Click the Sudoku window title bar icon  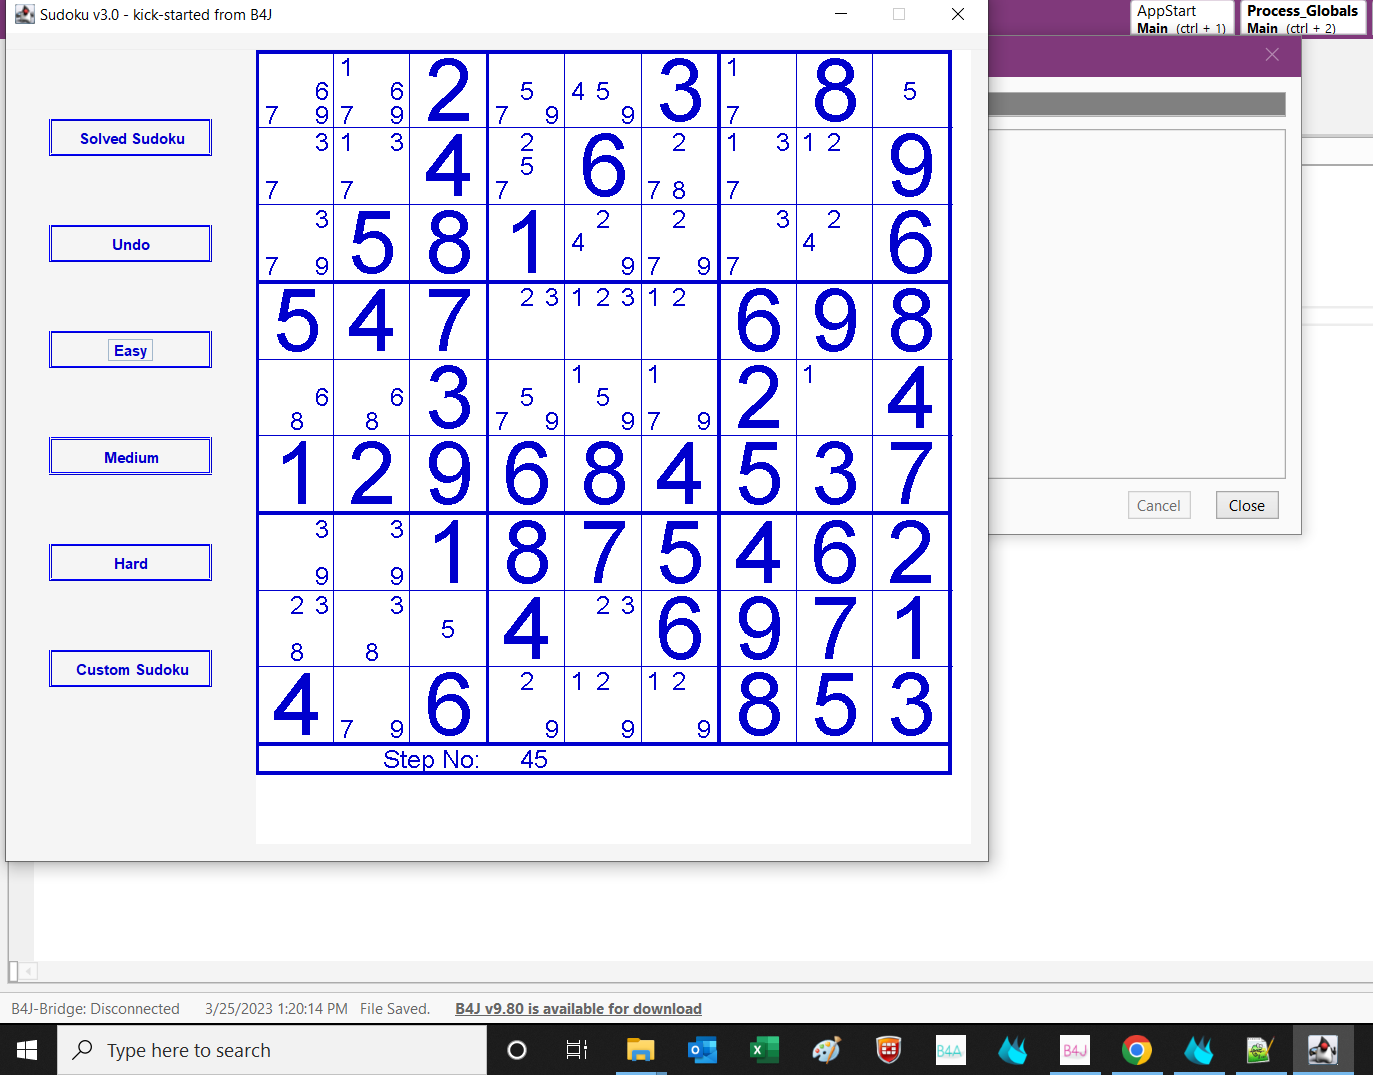coord(25,14)
